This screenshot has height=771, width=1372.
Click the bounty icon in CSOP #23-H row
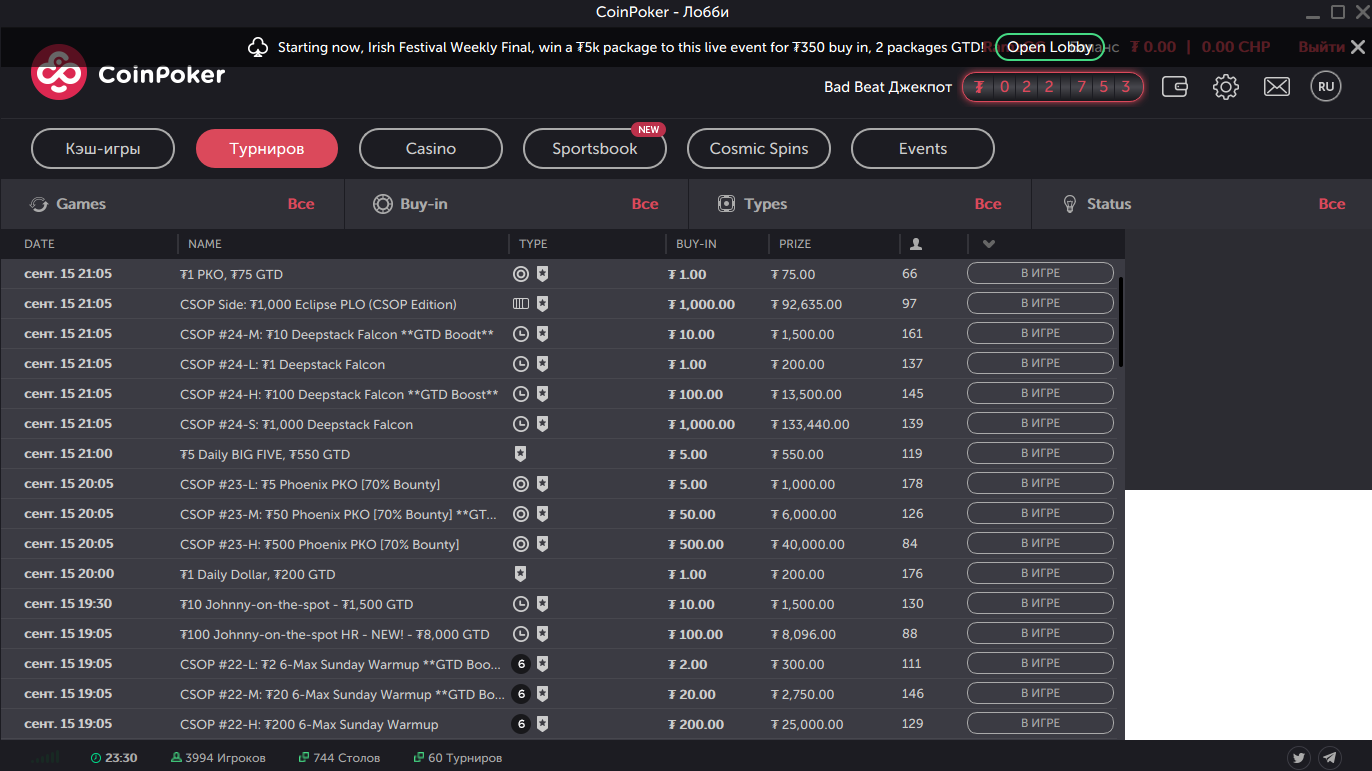521,544
